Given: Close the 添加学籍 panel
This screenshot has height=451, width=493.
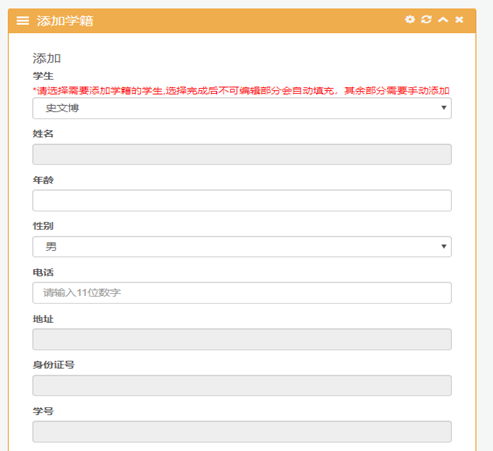Looking at the screenshot, I should tap(459, 20).
